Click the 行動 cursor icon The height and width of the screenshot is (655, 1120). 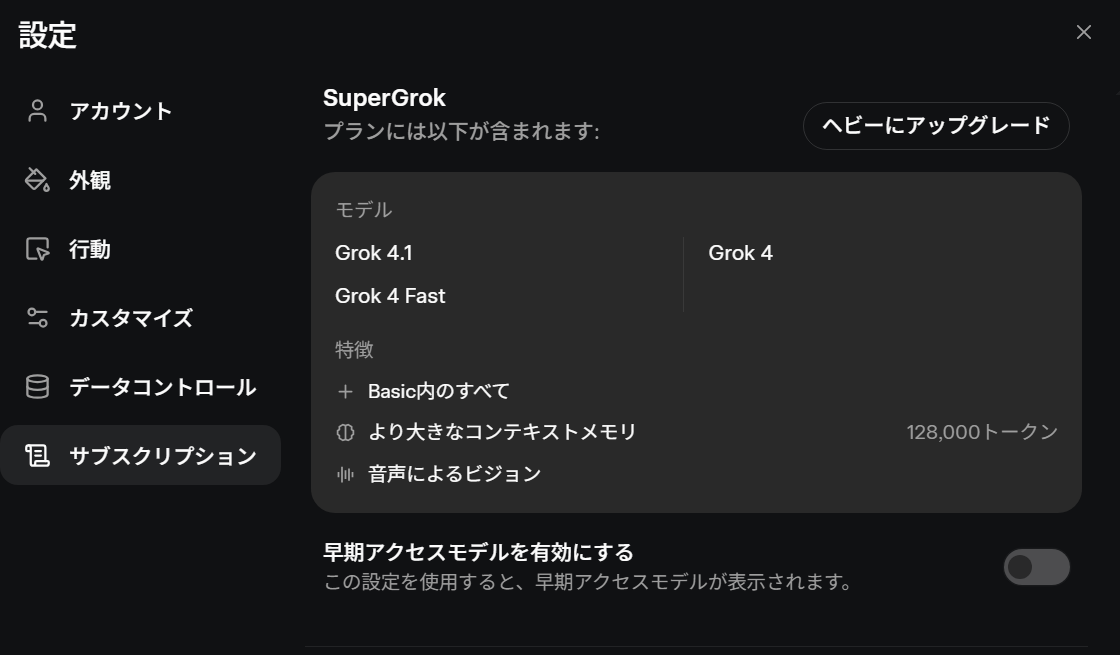click(37, 249)
